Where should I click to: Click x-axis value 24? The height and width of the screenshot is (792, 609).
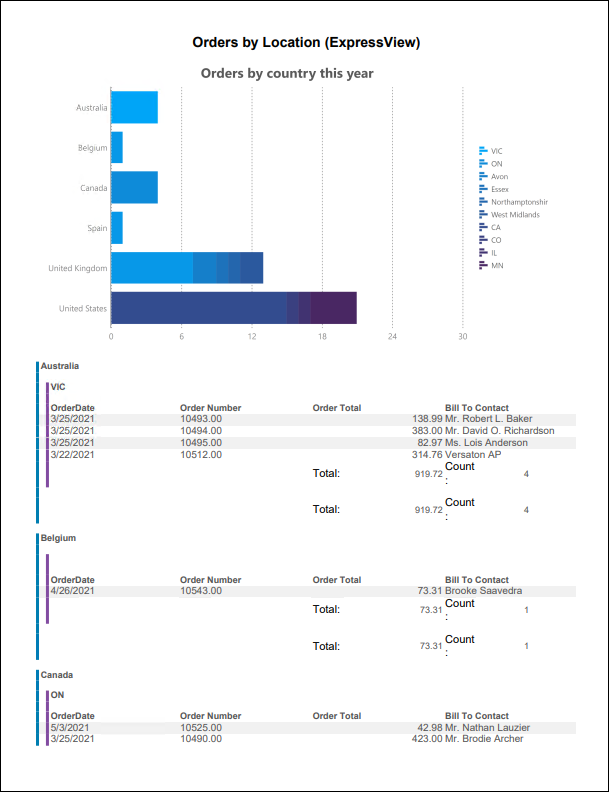pyautogui.click(x=392, y=336)
